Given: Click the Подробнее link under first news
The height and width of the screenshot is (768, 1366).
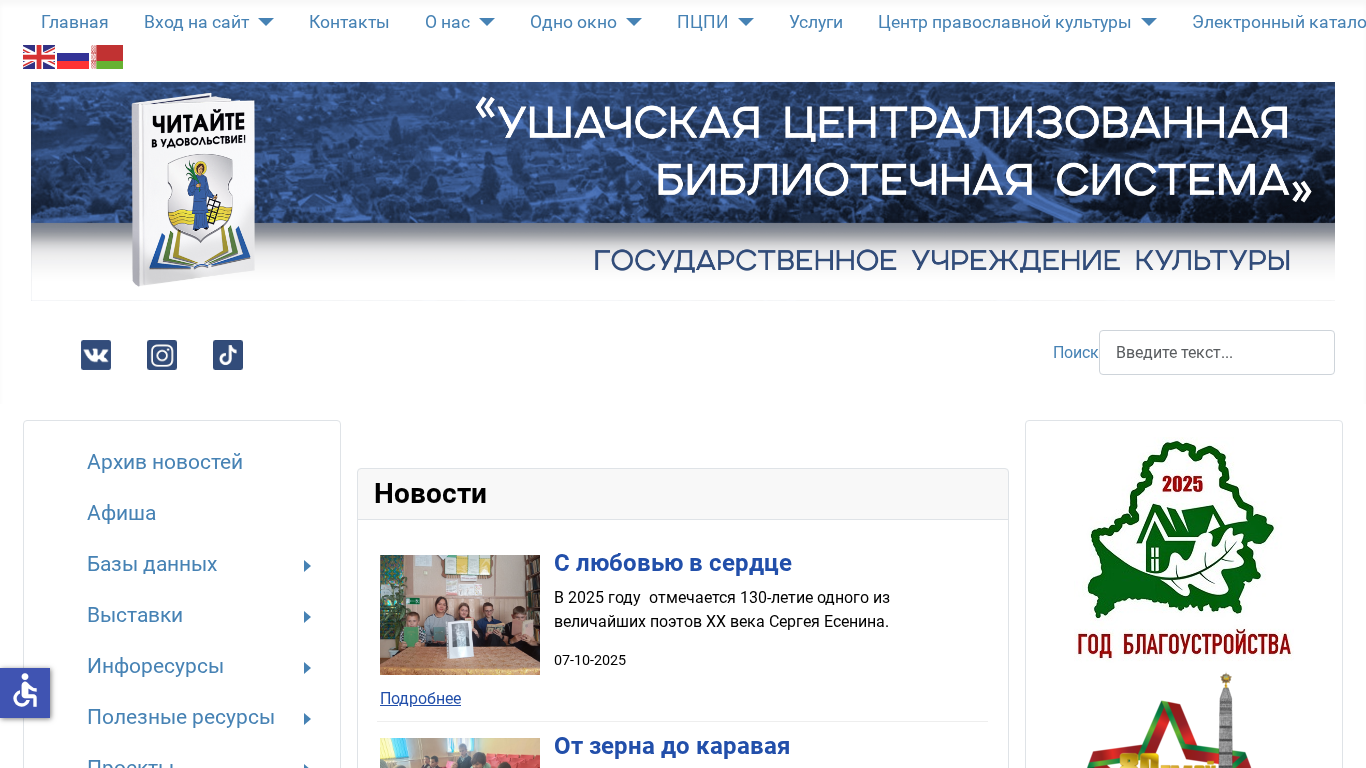Looking at the screenshot, I should click(420, 698).
